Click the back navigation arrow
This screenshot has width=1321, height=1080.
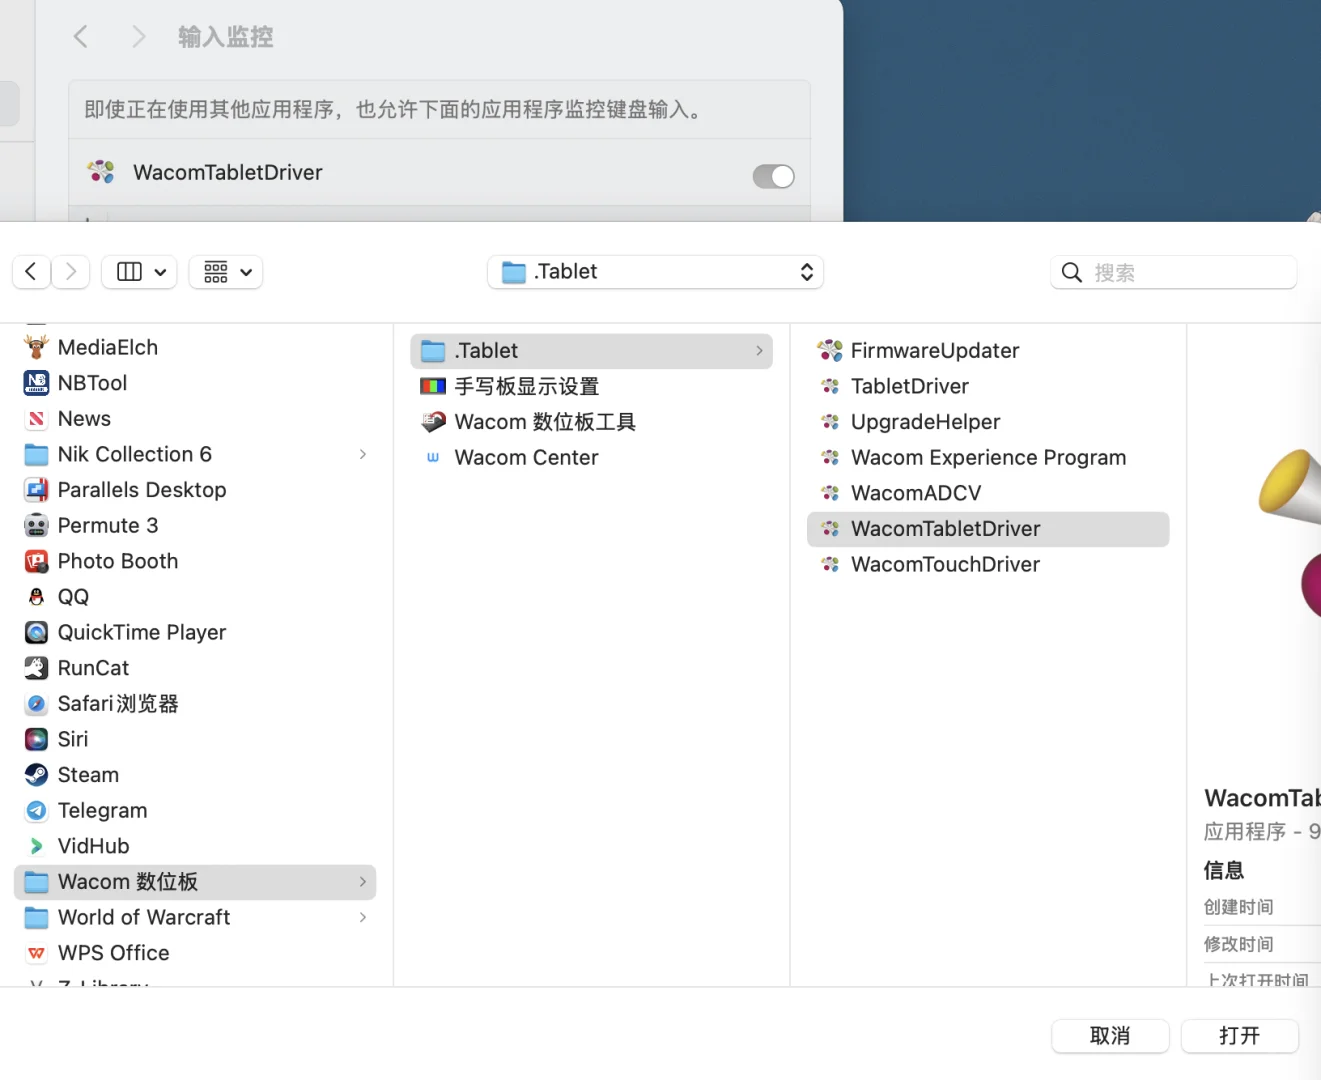point(31,271)
